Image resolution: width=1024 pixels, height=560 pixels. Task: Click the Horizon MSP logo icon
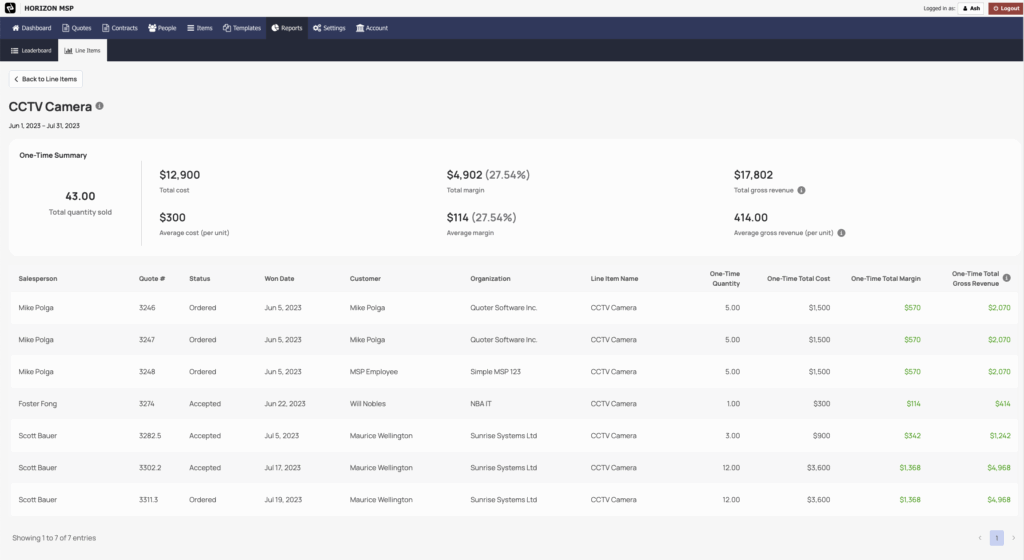coord(10,8)
